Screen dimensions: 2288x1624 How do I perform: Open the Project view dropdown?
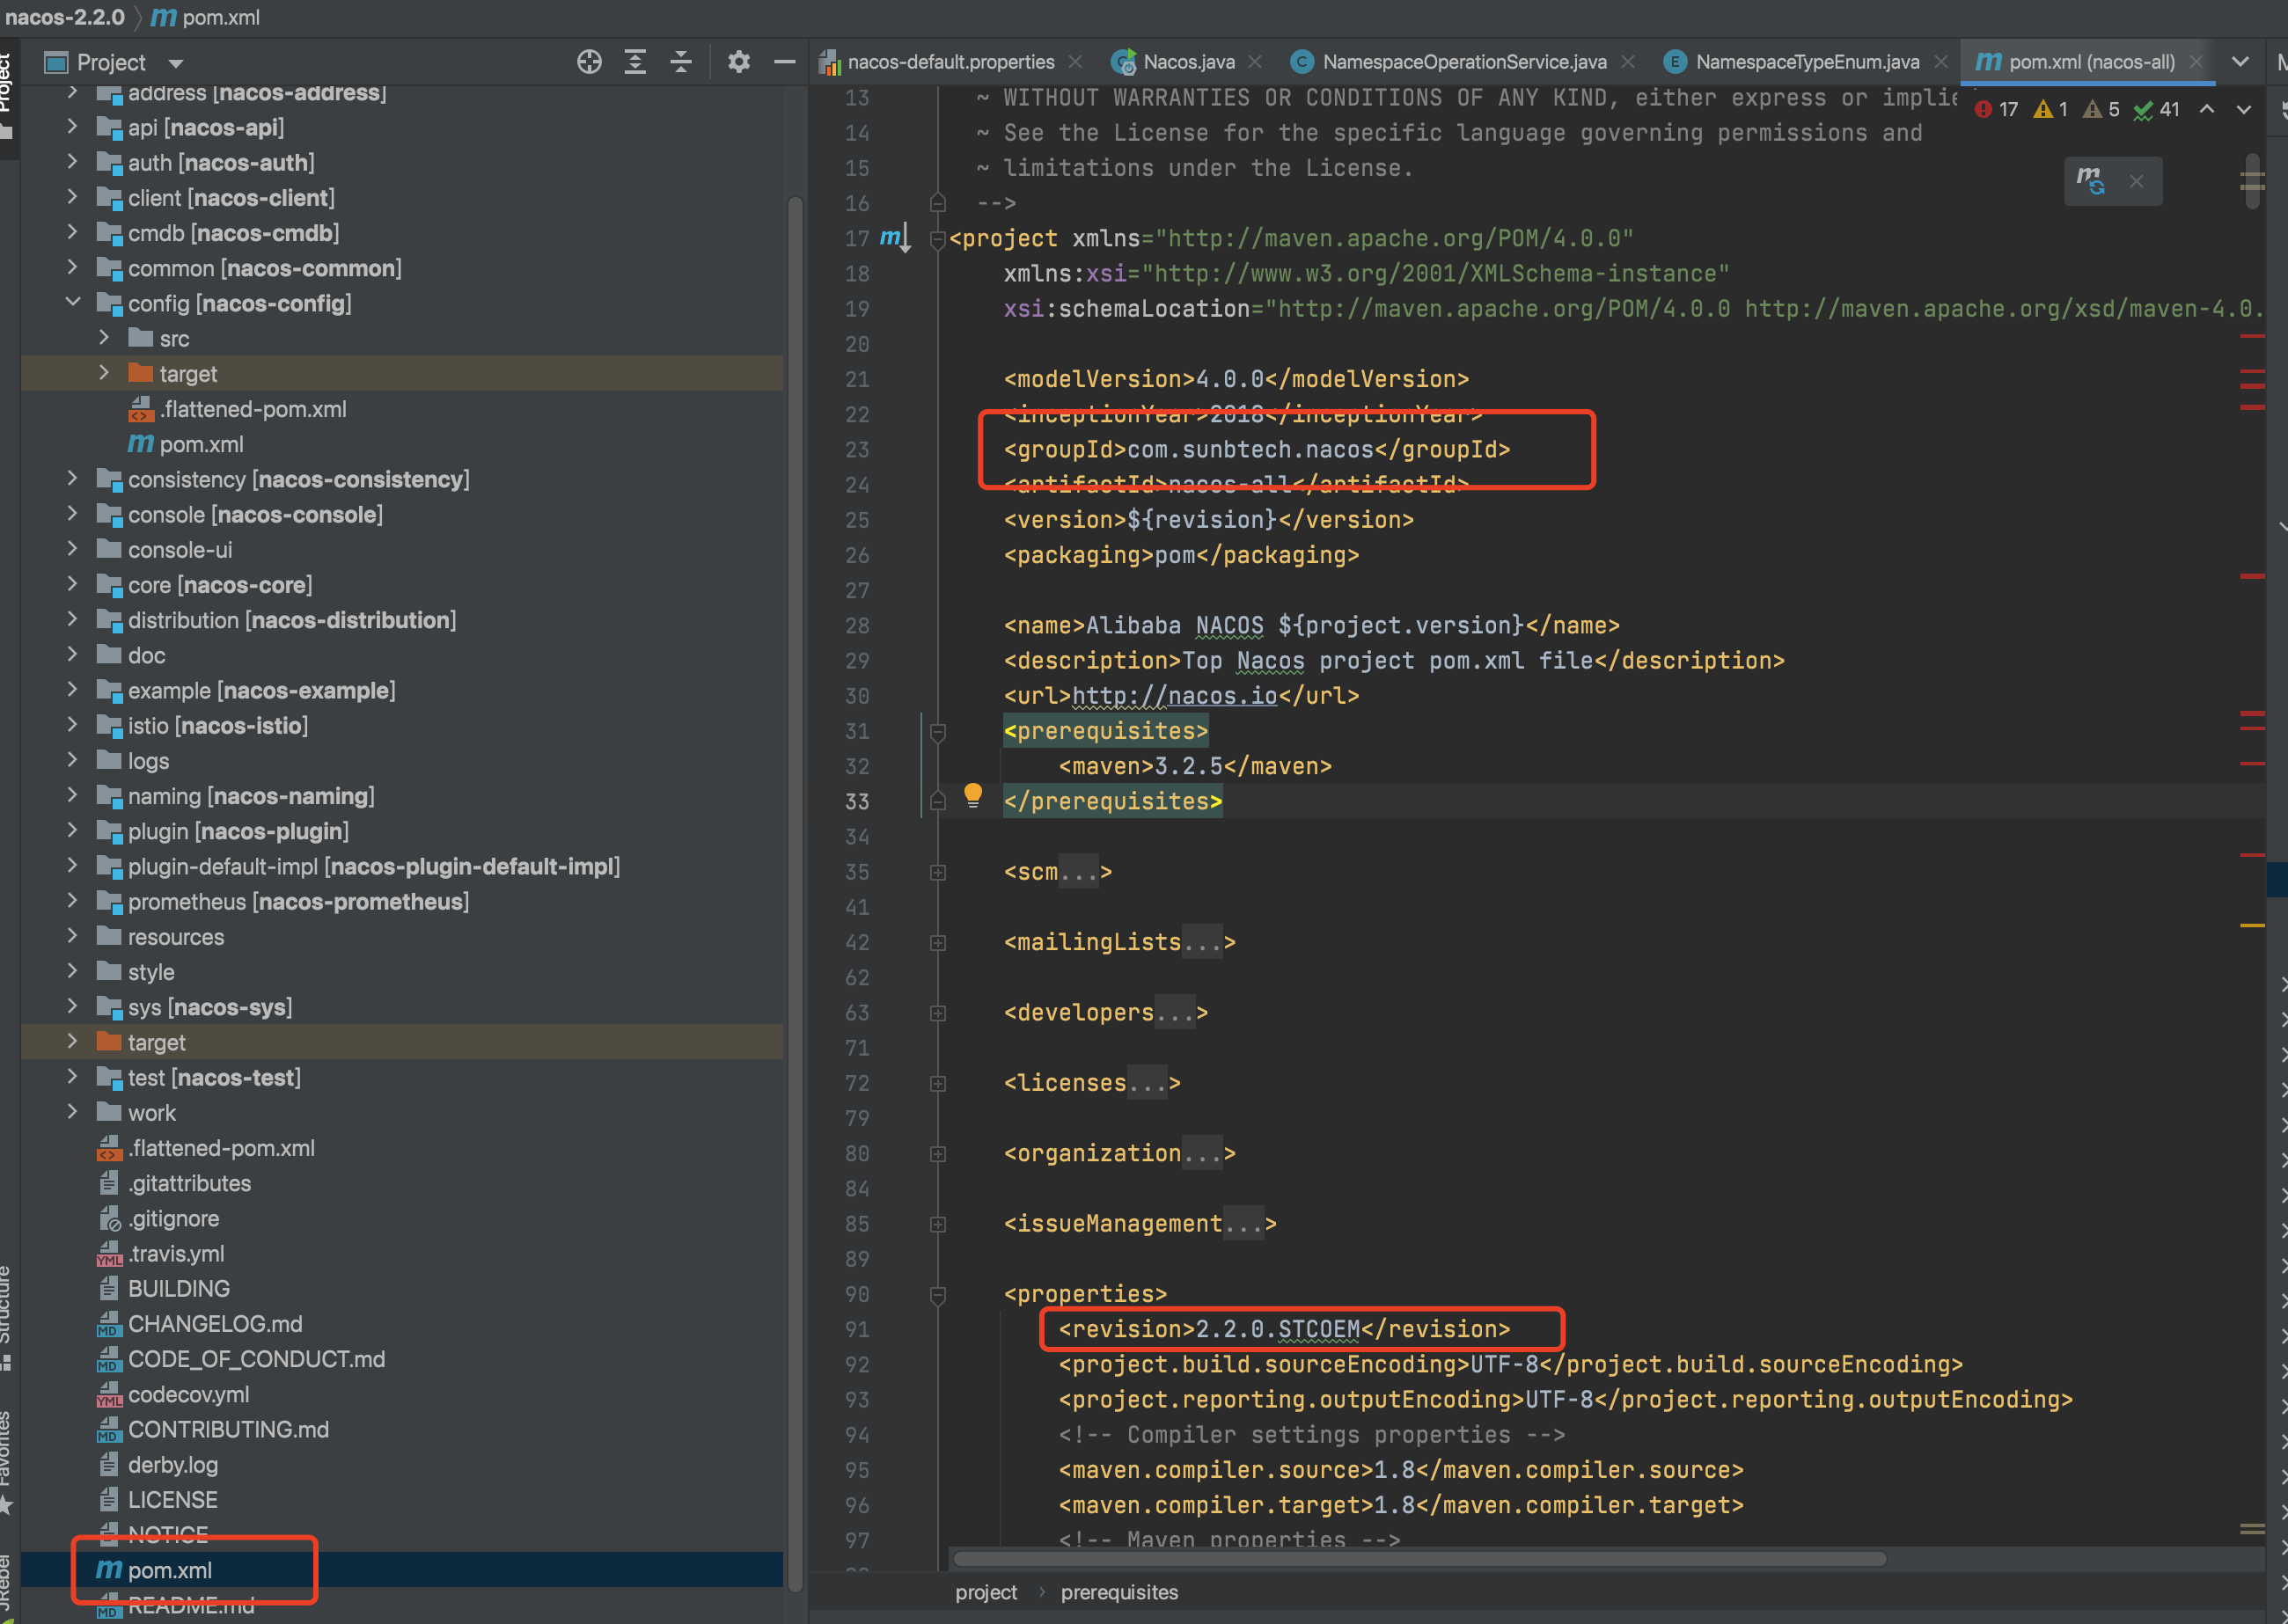(x=176, y=63)
